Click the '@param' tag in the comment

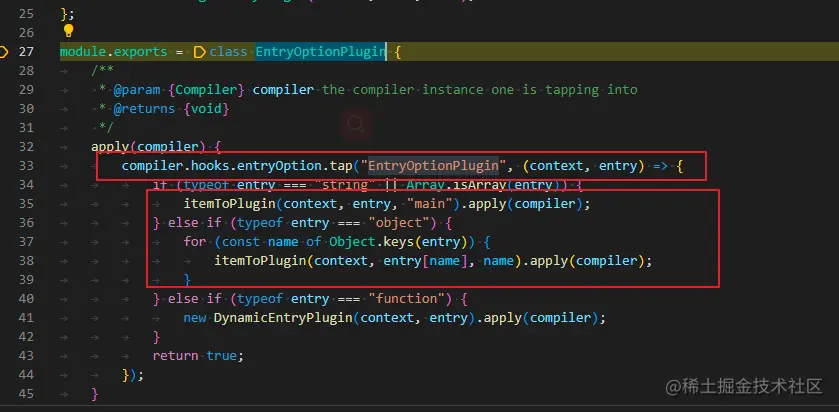(136, 90)
